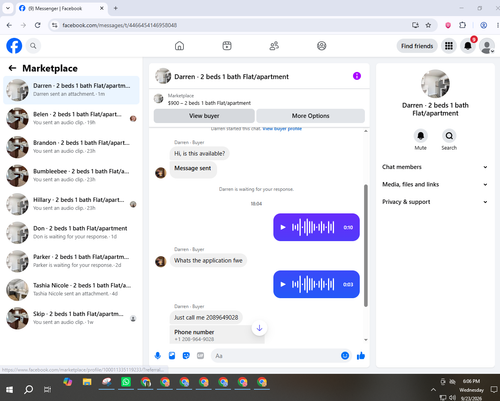
Task: Open the browser extensions puzzle icon
Action: (x=462, y=25)
